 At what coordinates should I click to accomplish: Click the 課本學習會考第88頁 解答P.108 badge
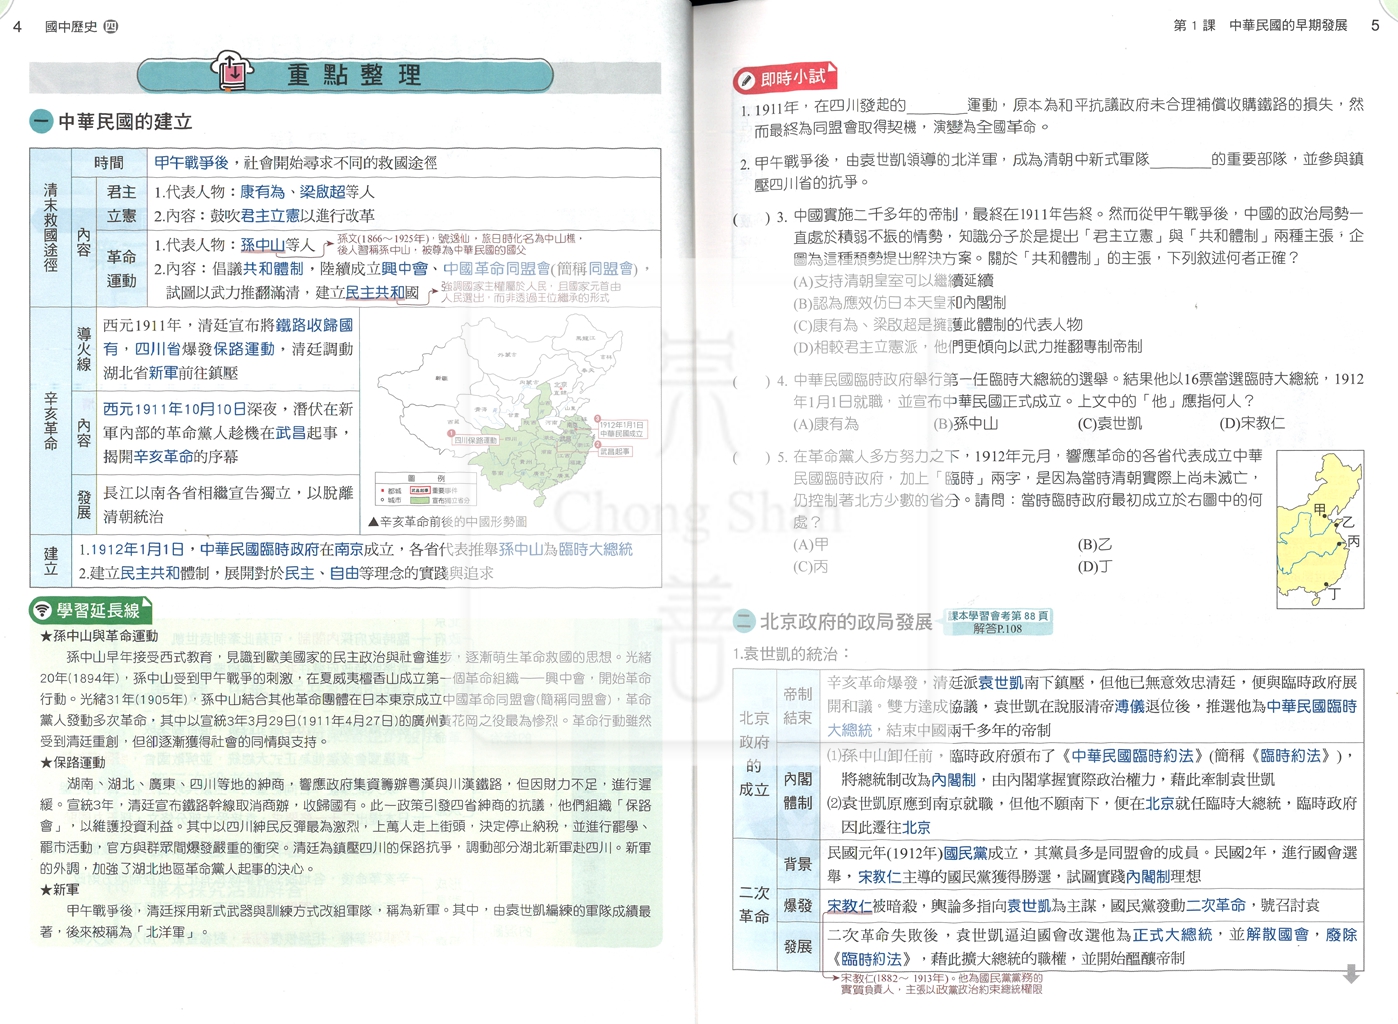[999, 622]
